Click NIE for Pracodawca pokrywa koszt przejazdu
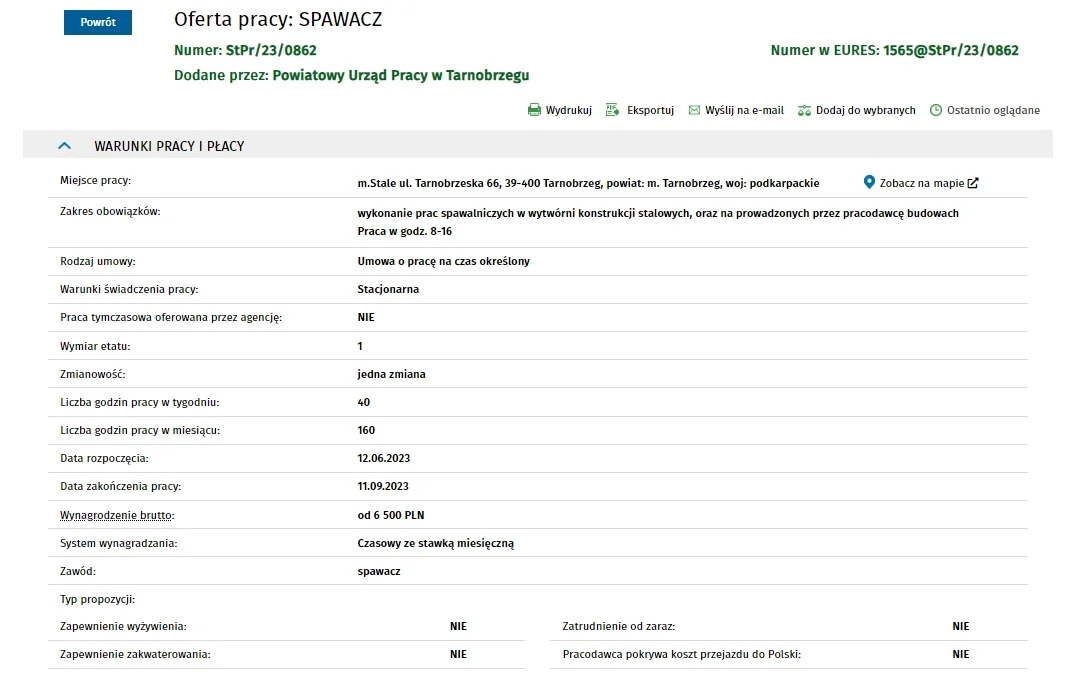This screenshot has height=682, width=1090. 961,654
